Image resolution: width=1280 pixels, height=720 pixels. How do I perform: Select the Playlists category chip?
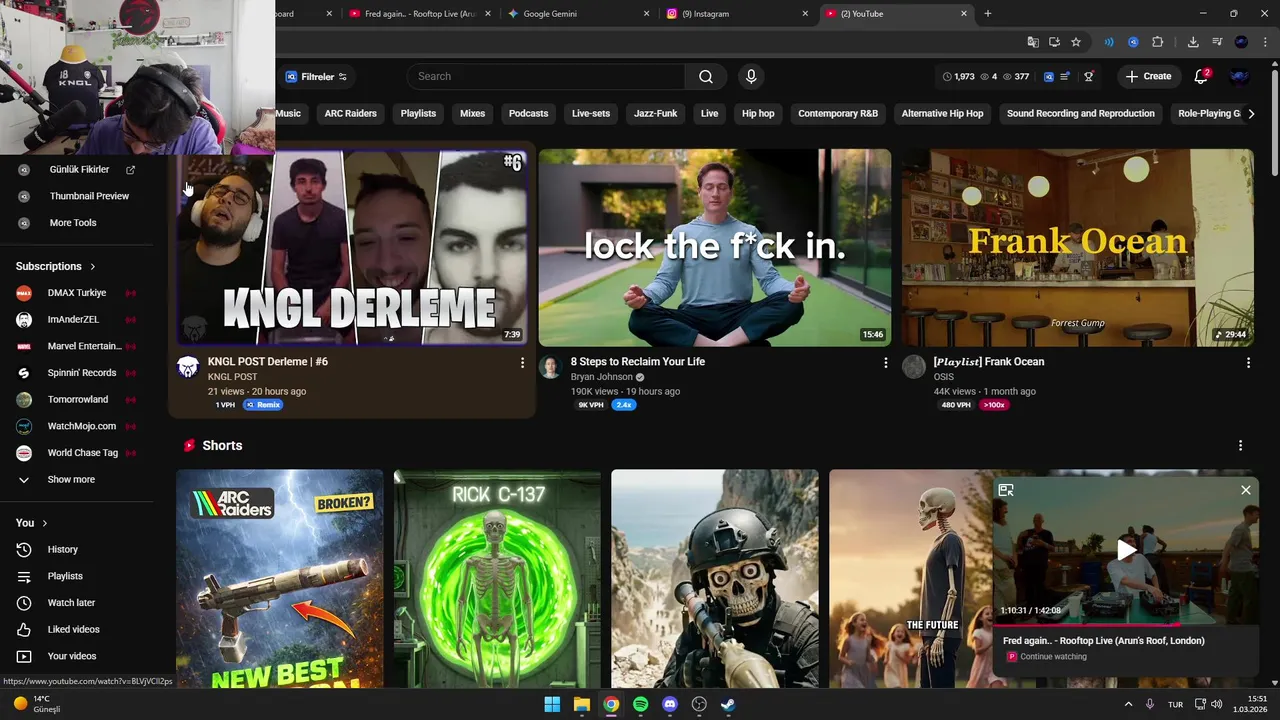tap(418, 113)
